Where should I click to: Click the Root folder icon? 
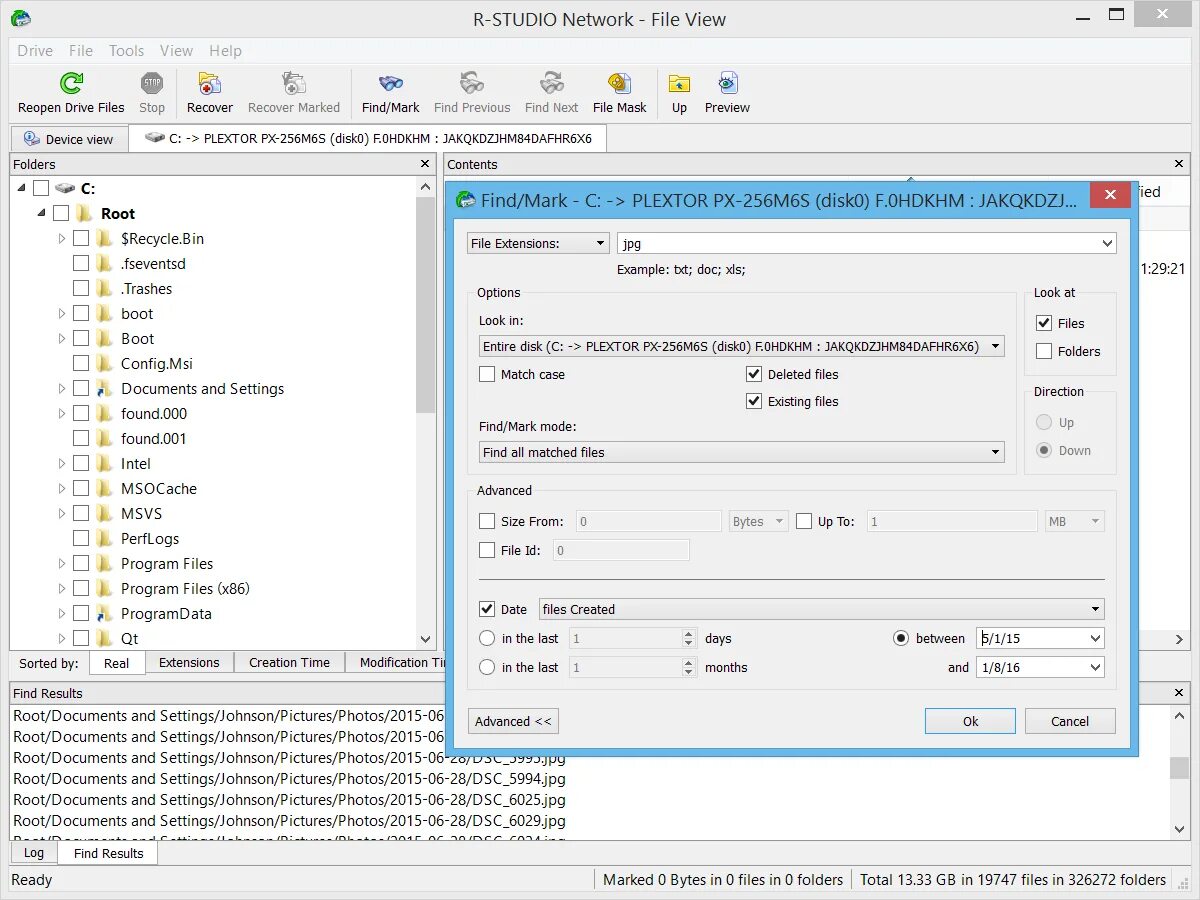85,213
